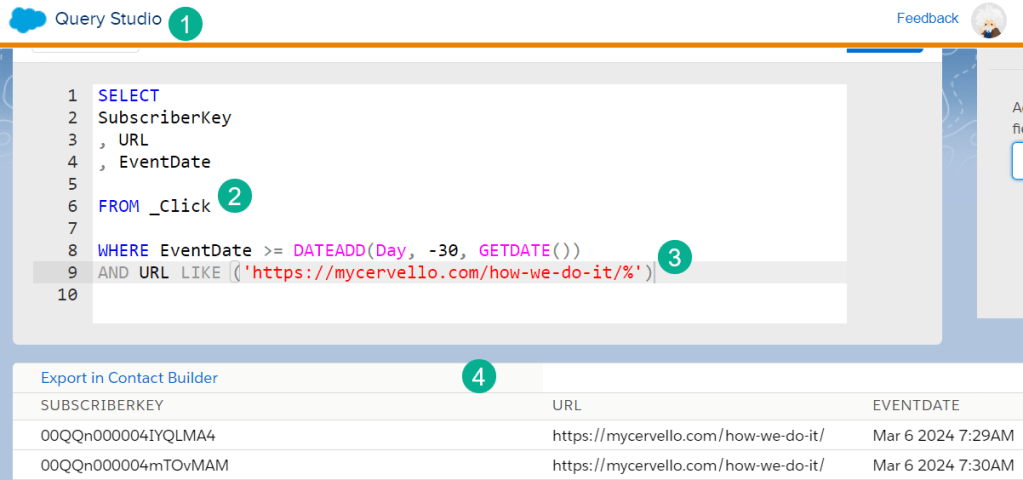Open the user avatar profile menu
Viewport: 1023px width, 480px height.
click(988, 21)
